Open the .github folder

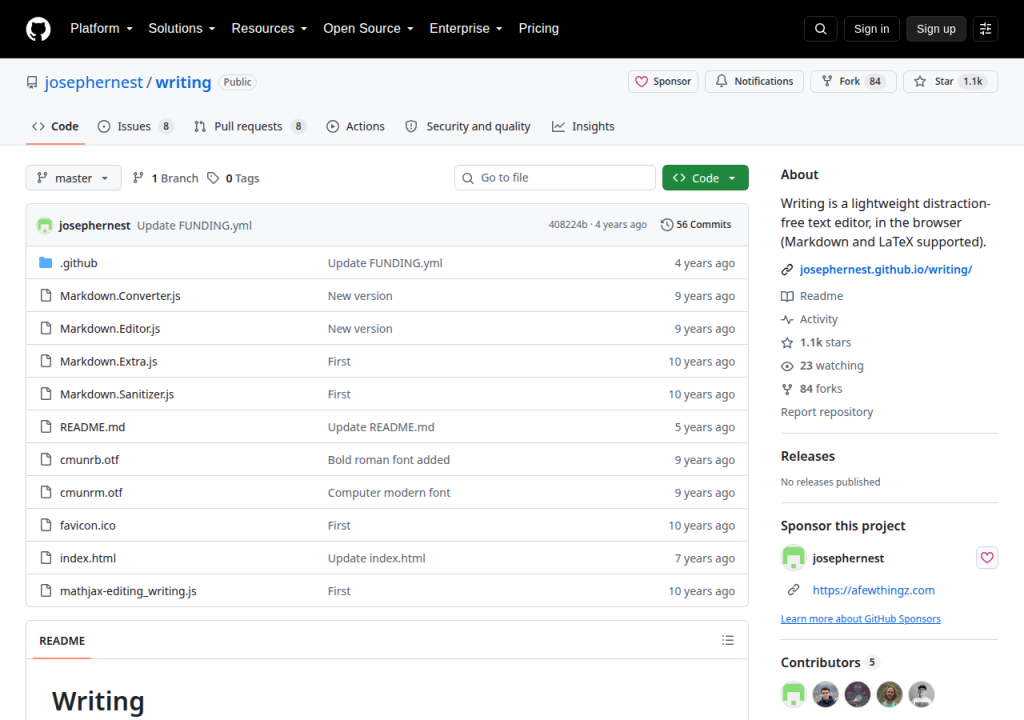tap(78, 263)
